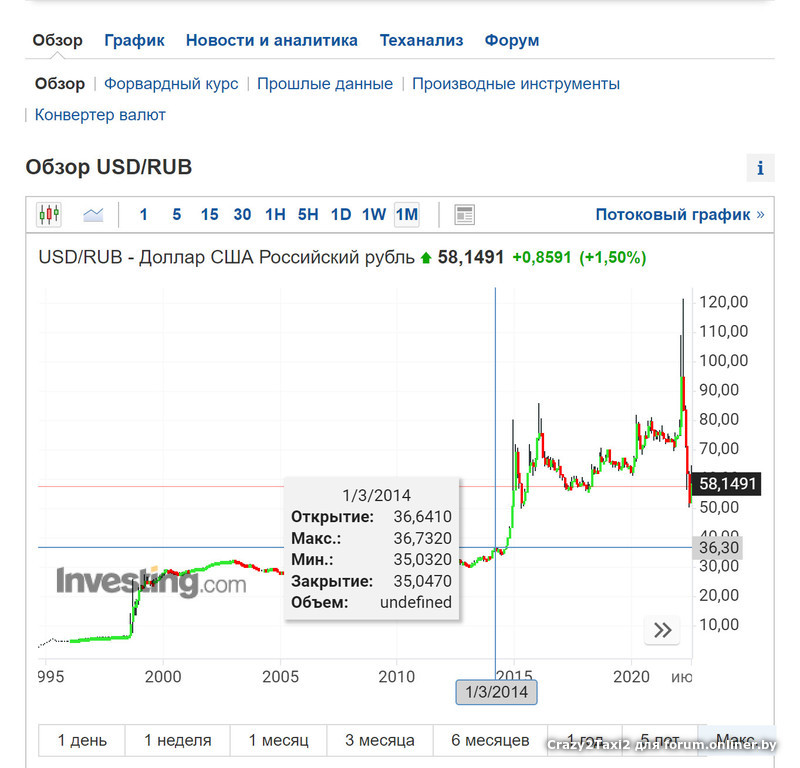Choose the 1H interval

pyautogui.click(x=275, y=214)
